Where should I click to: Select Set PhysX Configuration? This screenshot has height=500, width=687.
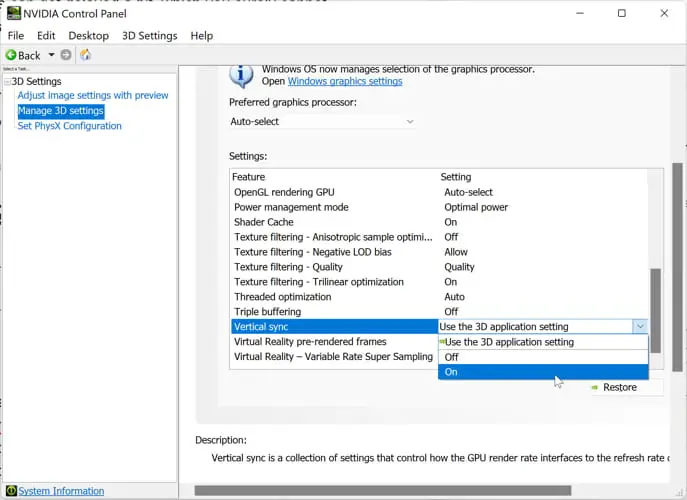click(70, 126)
